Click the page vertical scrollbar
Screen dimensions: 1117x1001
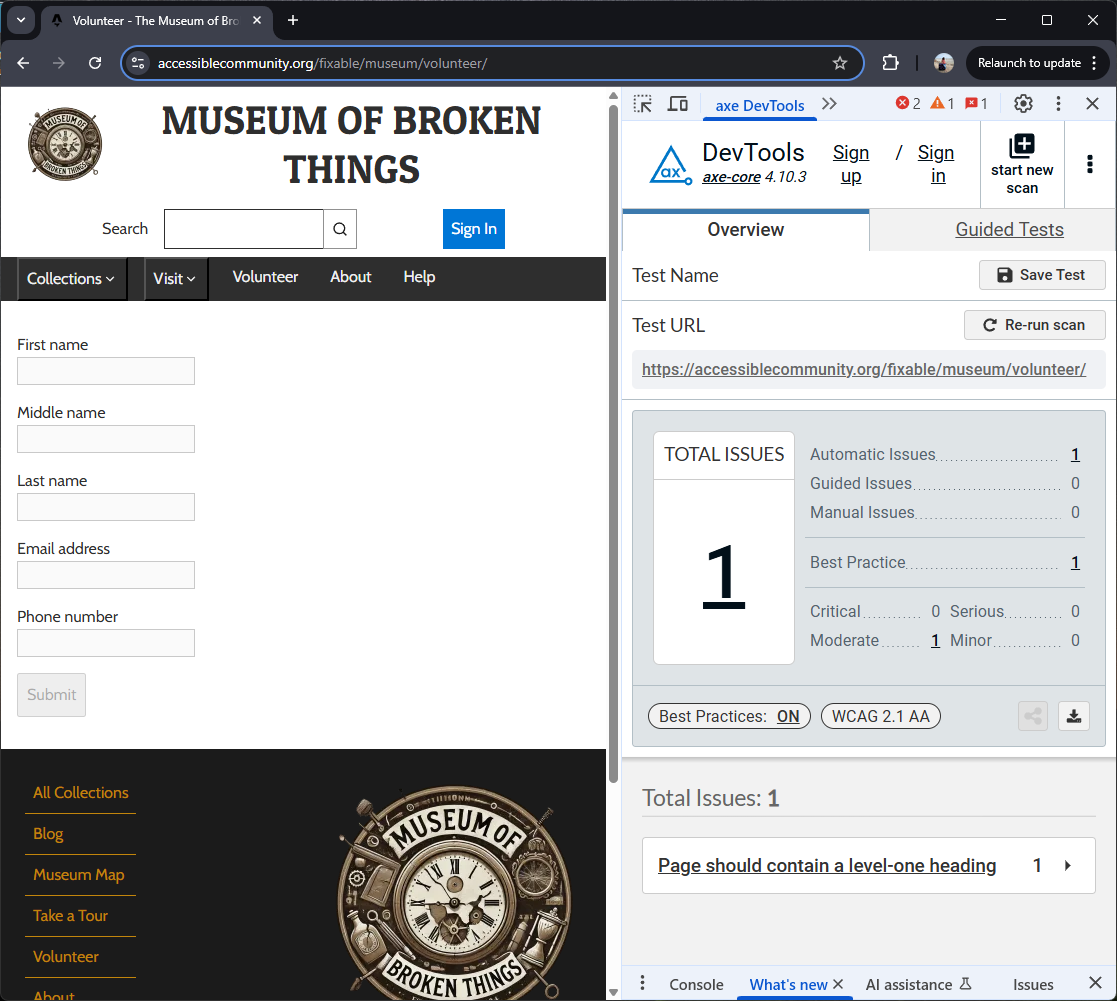pyautogui.click(x=613, y=442)
